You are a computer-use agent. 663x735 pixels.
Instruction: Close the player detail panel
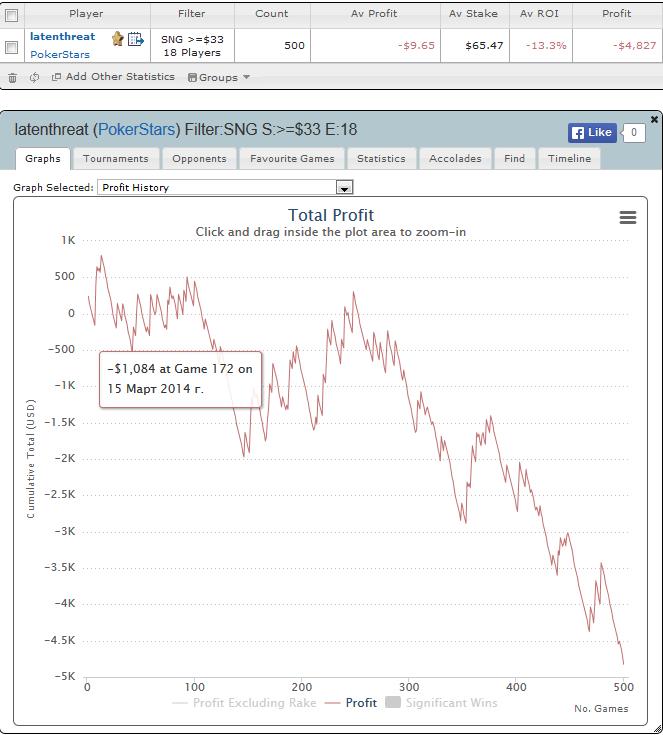(654, 120)
